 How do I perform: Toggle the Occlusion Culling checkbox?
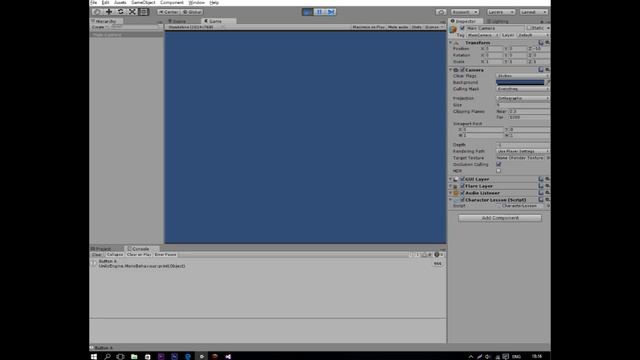coord(498,164)
